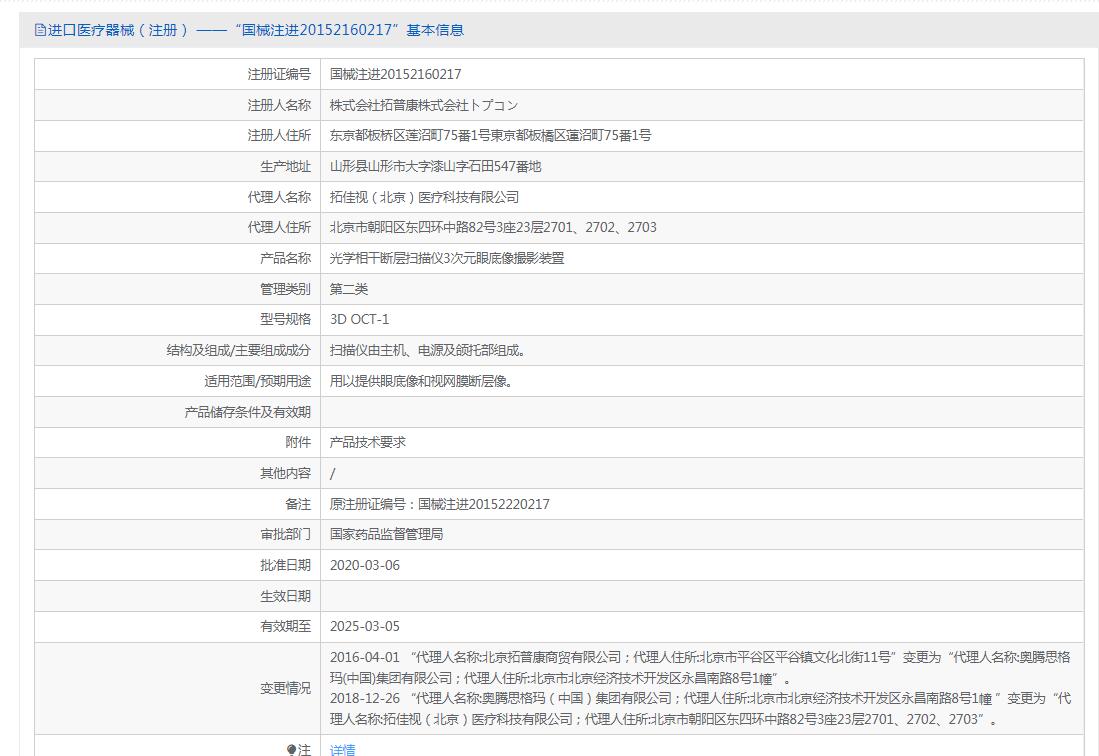Click the slash value in 其他内容 row
The width and height of the screenshot is (1099, 756).
pyautogui.click(x=332, y=474)
